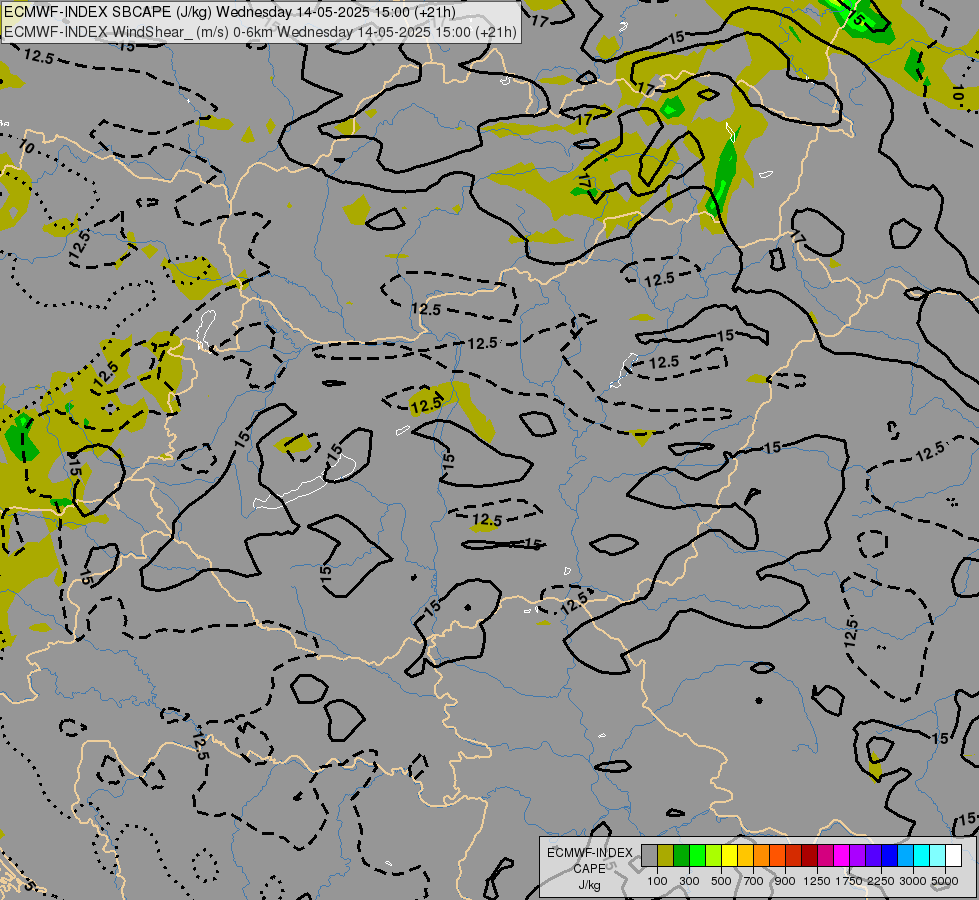979x900 pixels.
Task: Pick the bright magenta legend swatch
Action: point(842,855)
